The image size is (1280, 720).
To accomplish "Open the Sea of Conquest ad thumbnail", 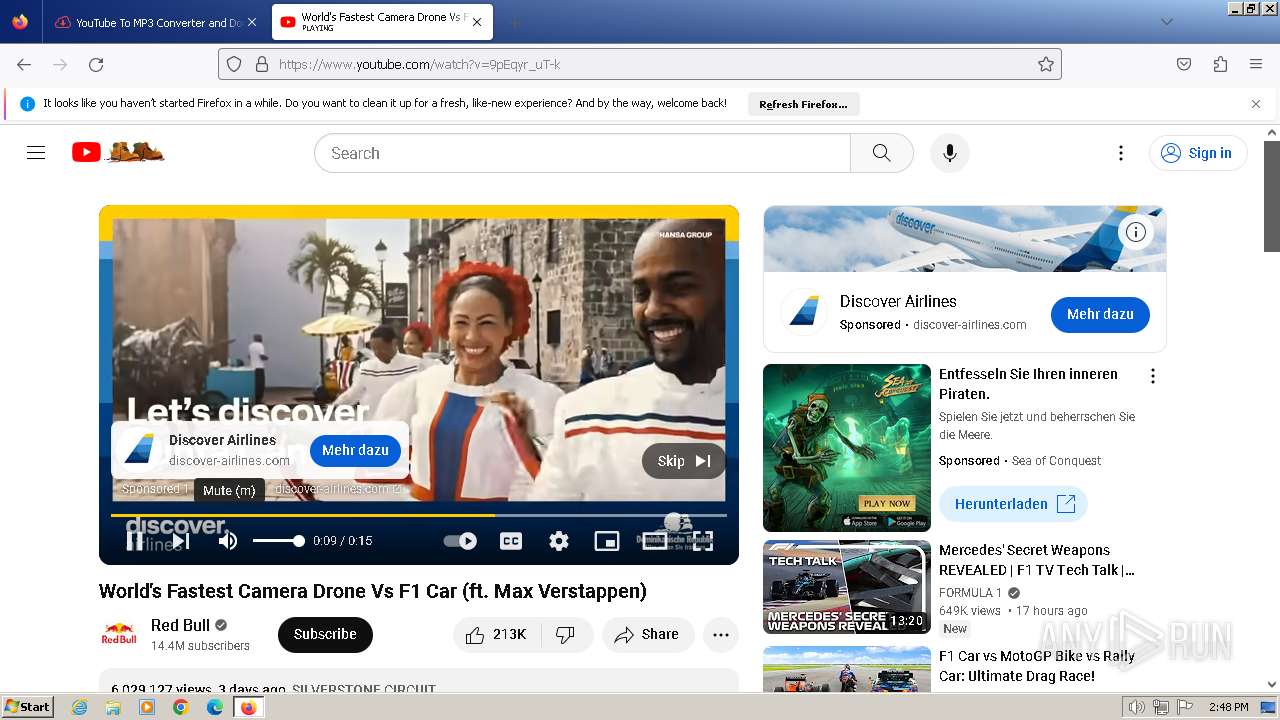I will click(847, 447).
